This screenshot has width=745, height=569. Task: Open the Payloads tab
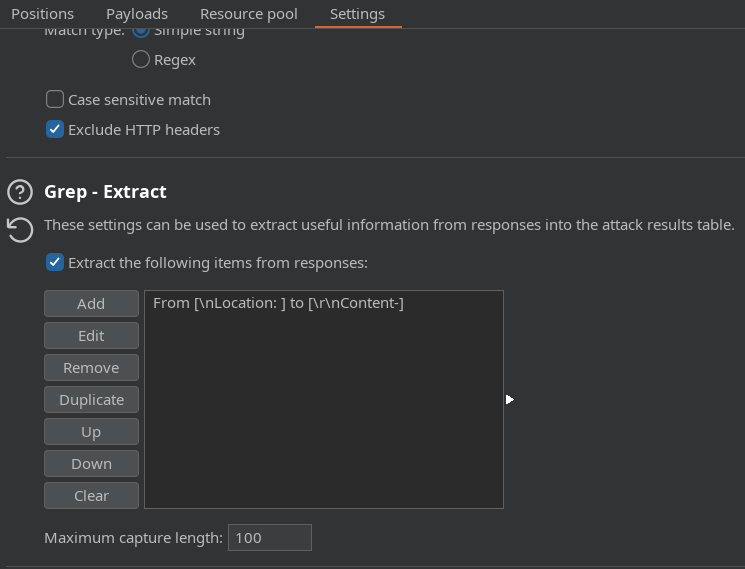[137, 14]
